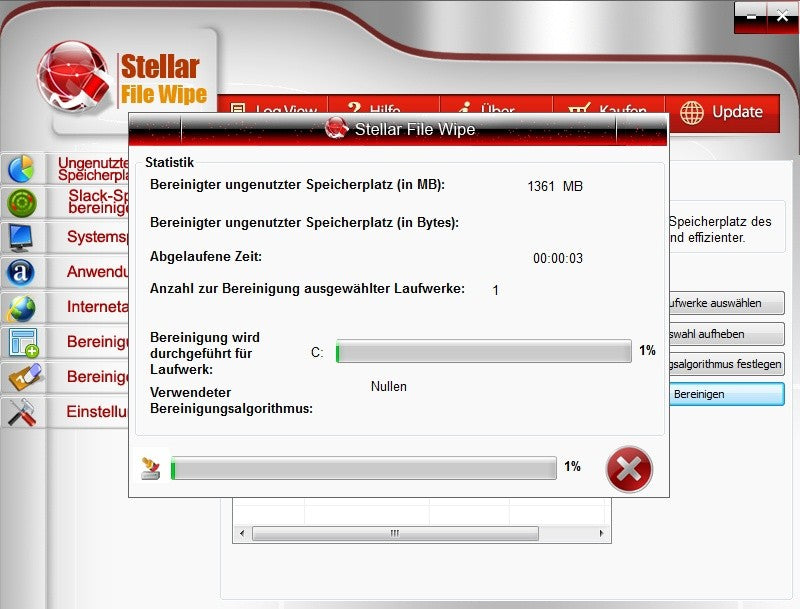Viewport: 800px width, 609px height.
Task: Open the Kaufen toolbar item
Action: [609, 105]
